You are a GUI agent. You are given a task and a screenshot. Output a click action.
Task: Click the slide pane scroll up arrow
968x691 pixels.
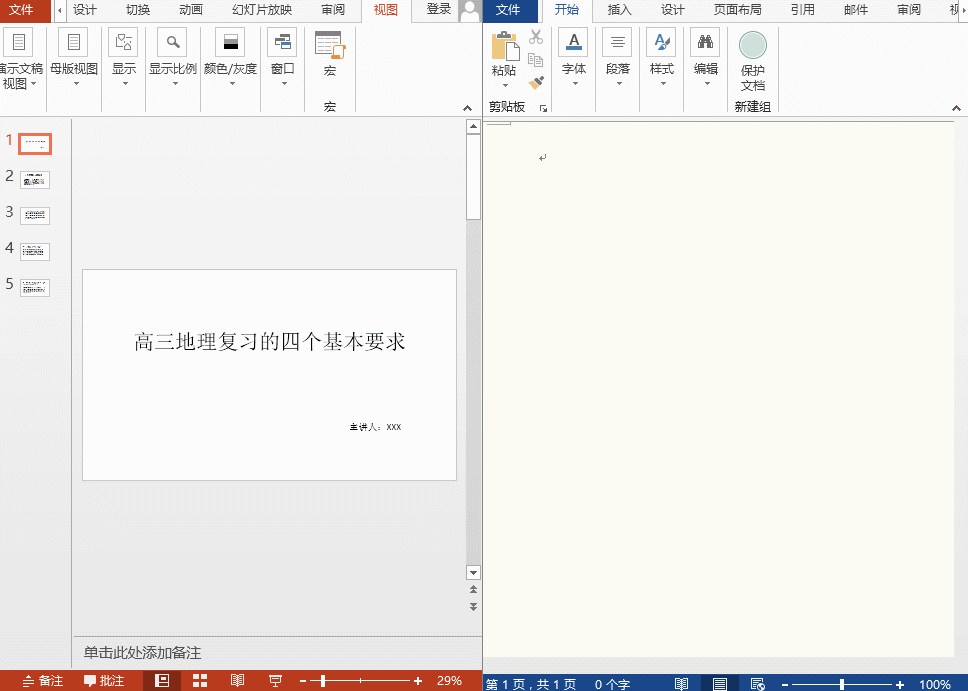point(474,127)
